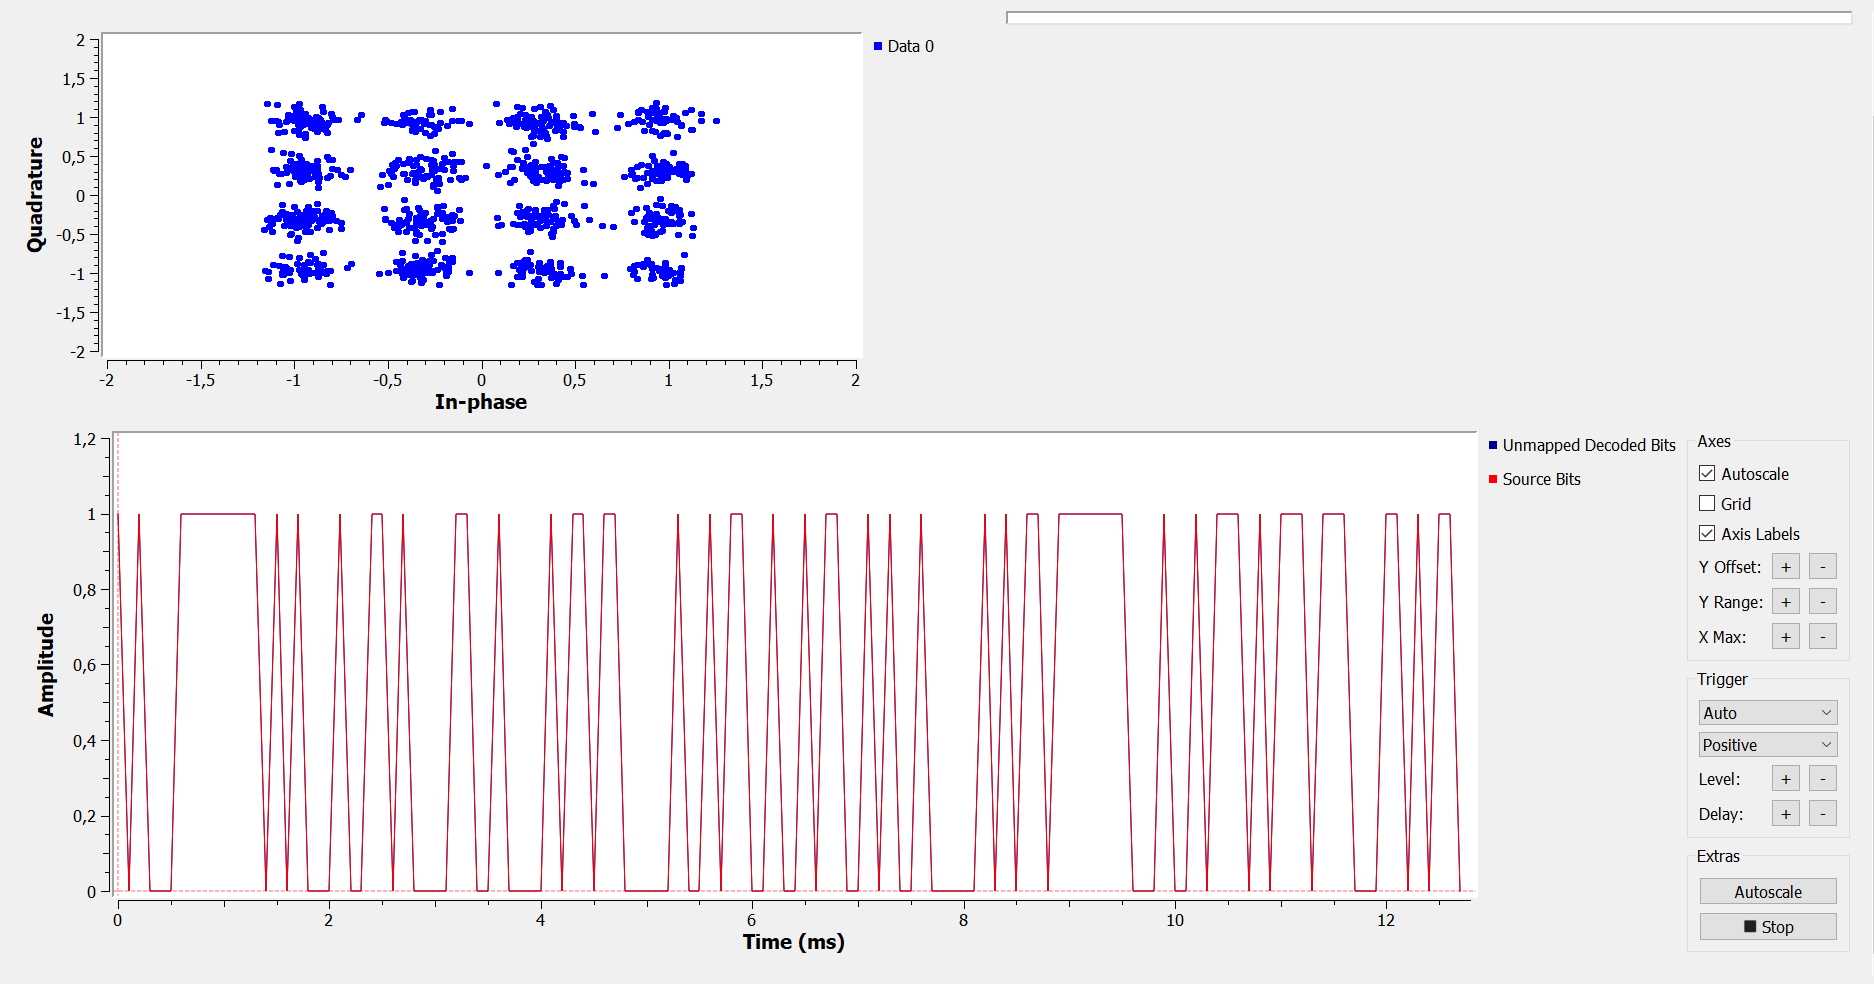Screen dimensions: 1874x984
Task: Decrease X Max with minus button
Action: click(1823, 637)
